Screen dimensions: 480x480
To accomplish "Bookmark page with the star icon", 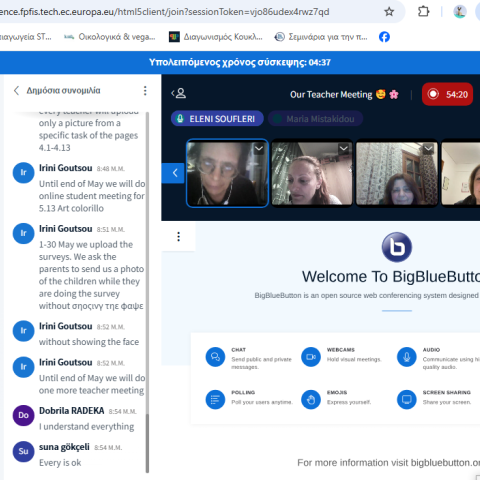I will coord(389,12).
